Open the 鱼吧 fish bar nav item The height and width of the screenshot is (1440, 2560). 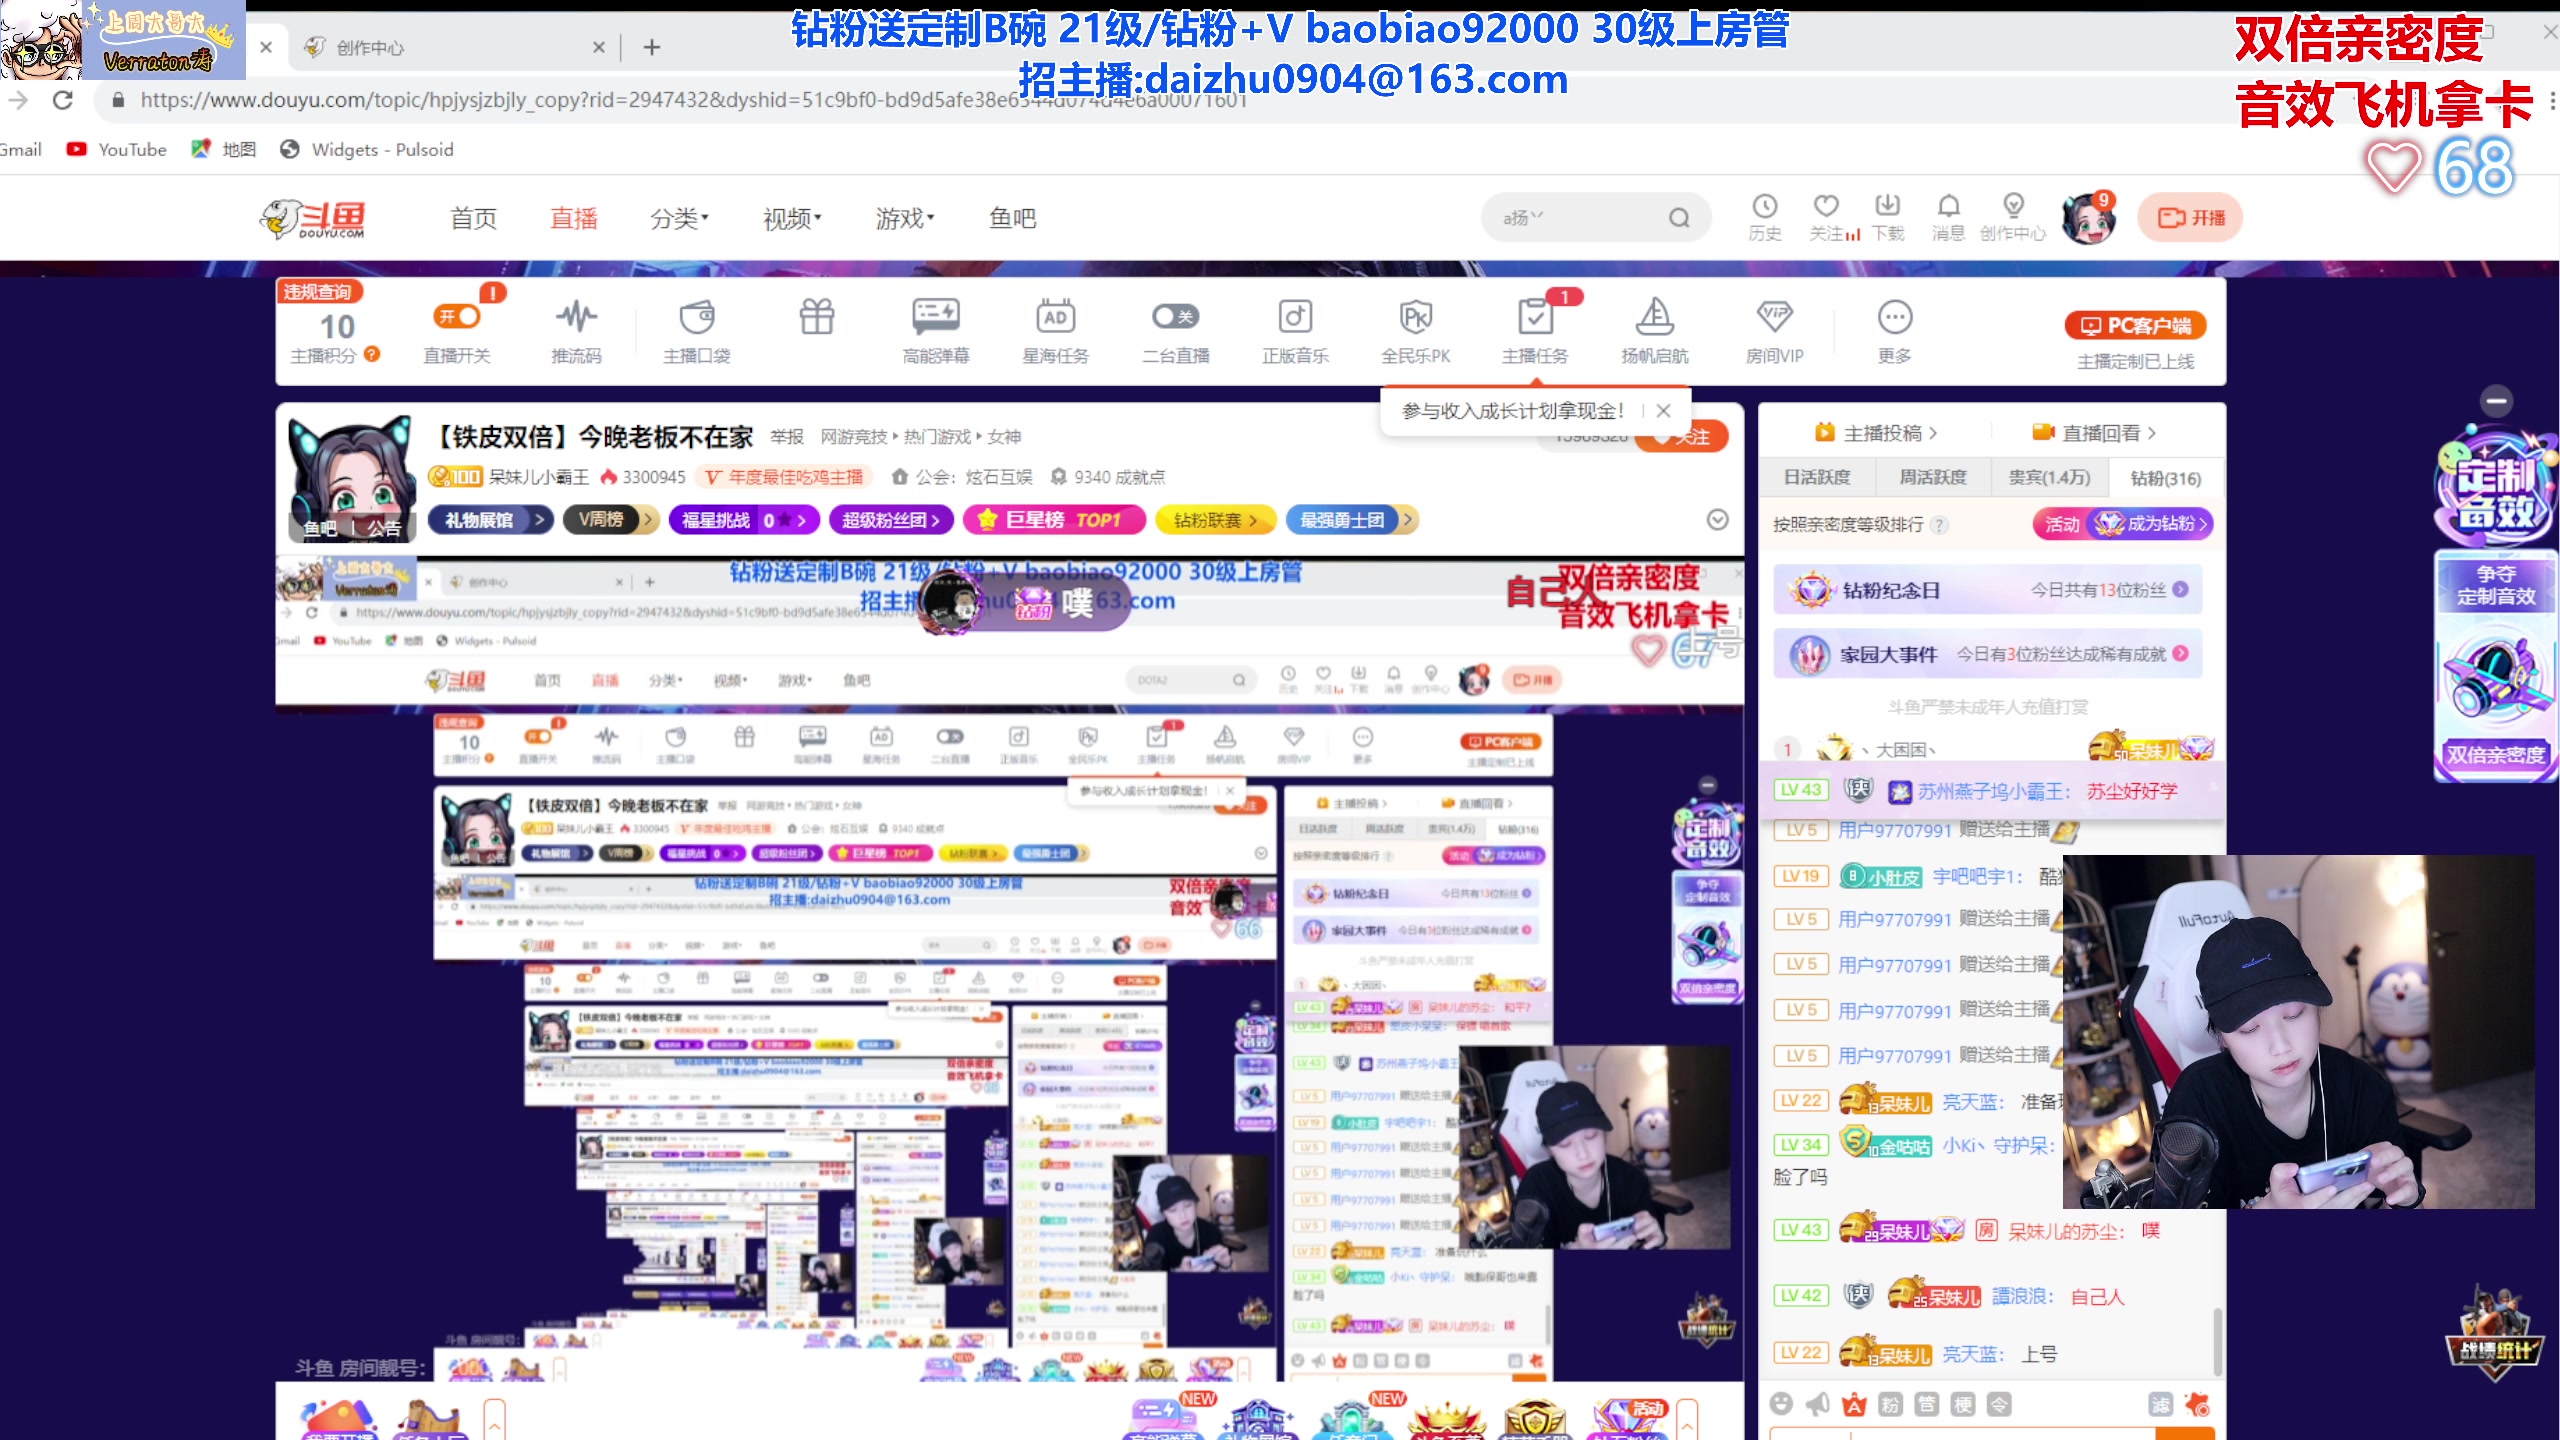point(1012,218)
